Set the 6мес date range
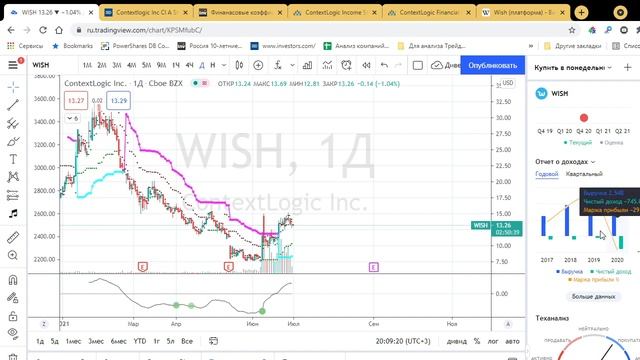640x360 pixels. point(118,341)
